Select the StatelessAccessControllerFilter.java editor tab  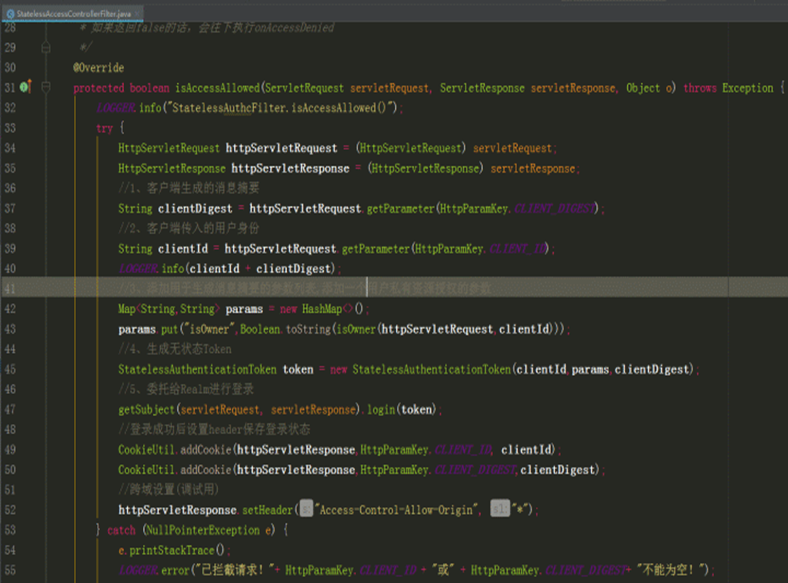pos(73,14)
